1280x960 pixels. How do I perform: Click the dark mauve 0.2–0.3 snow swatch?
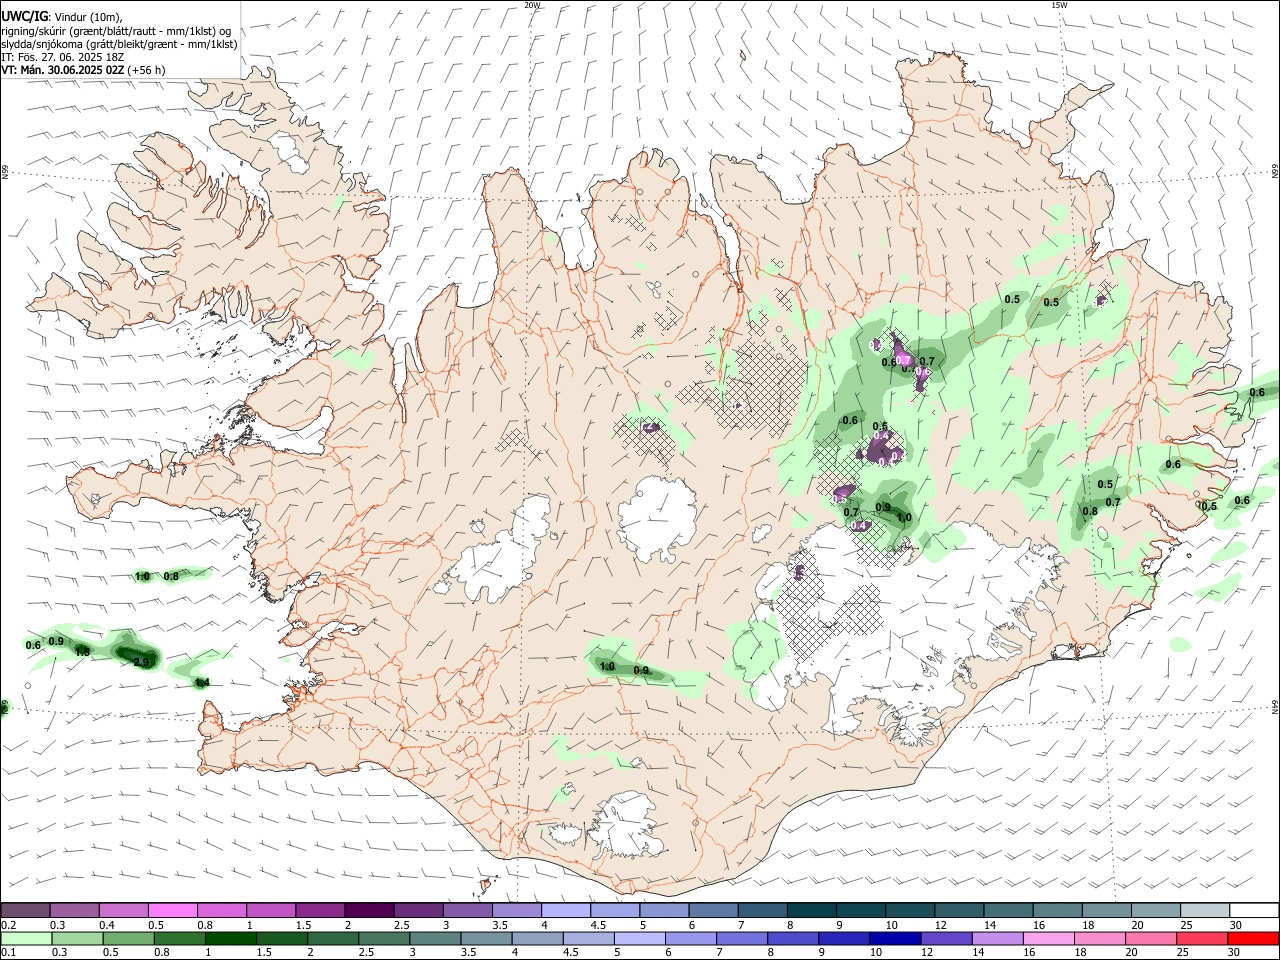tap(26, 910)
